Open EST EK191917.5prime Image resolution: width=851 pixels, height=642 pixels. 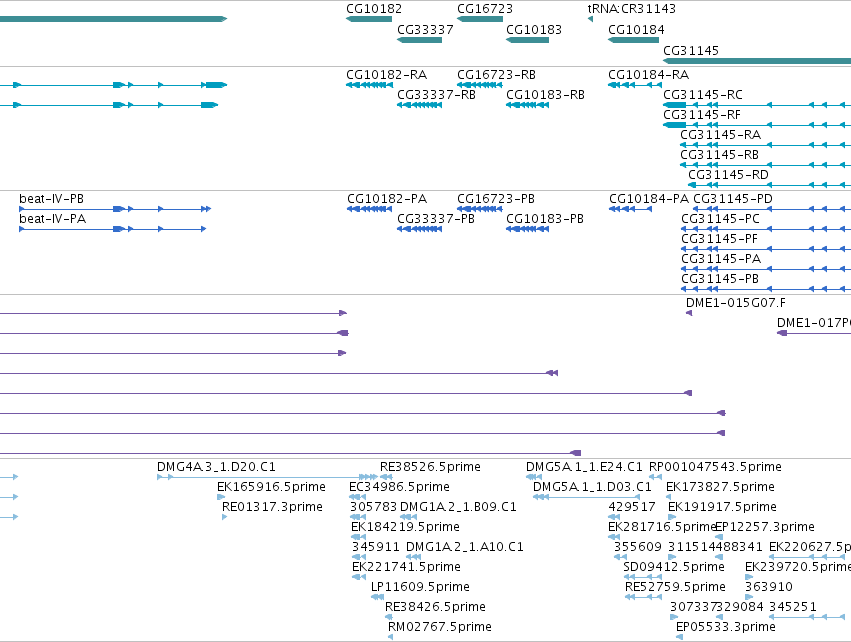click(722, 507)
